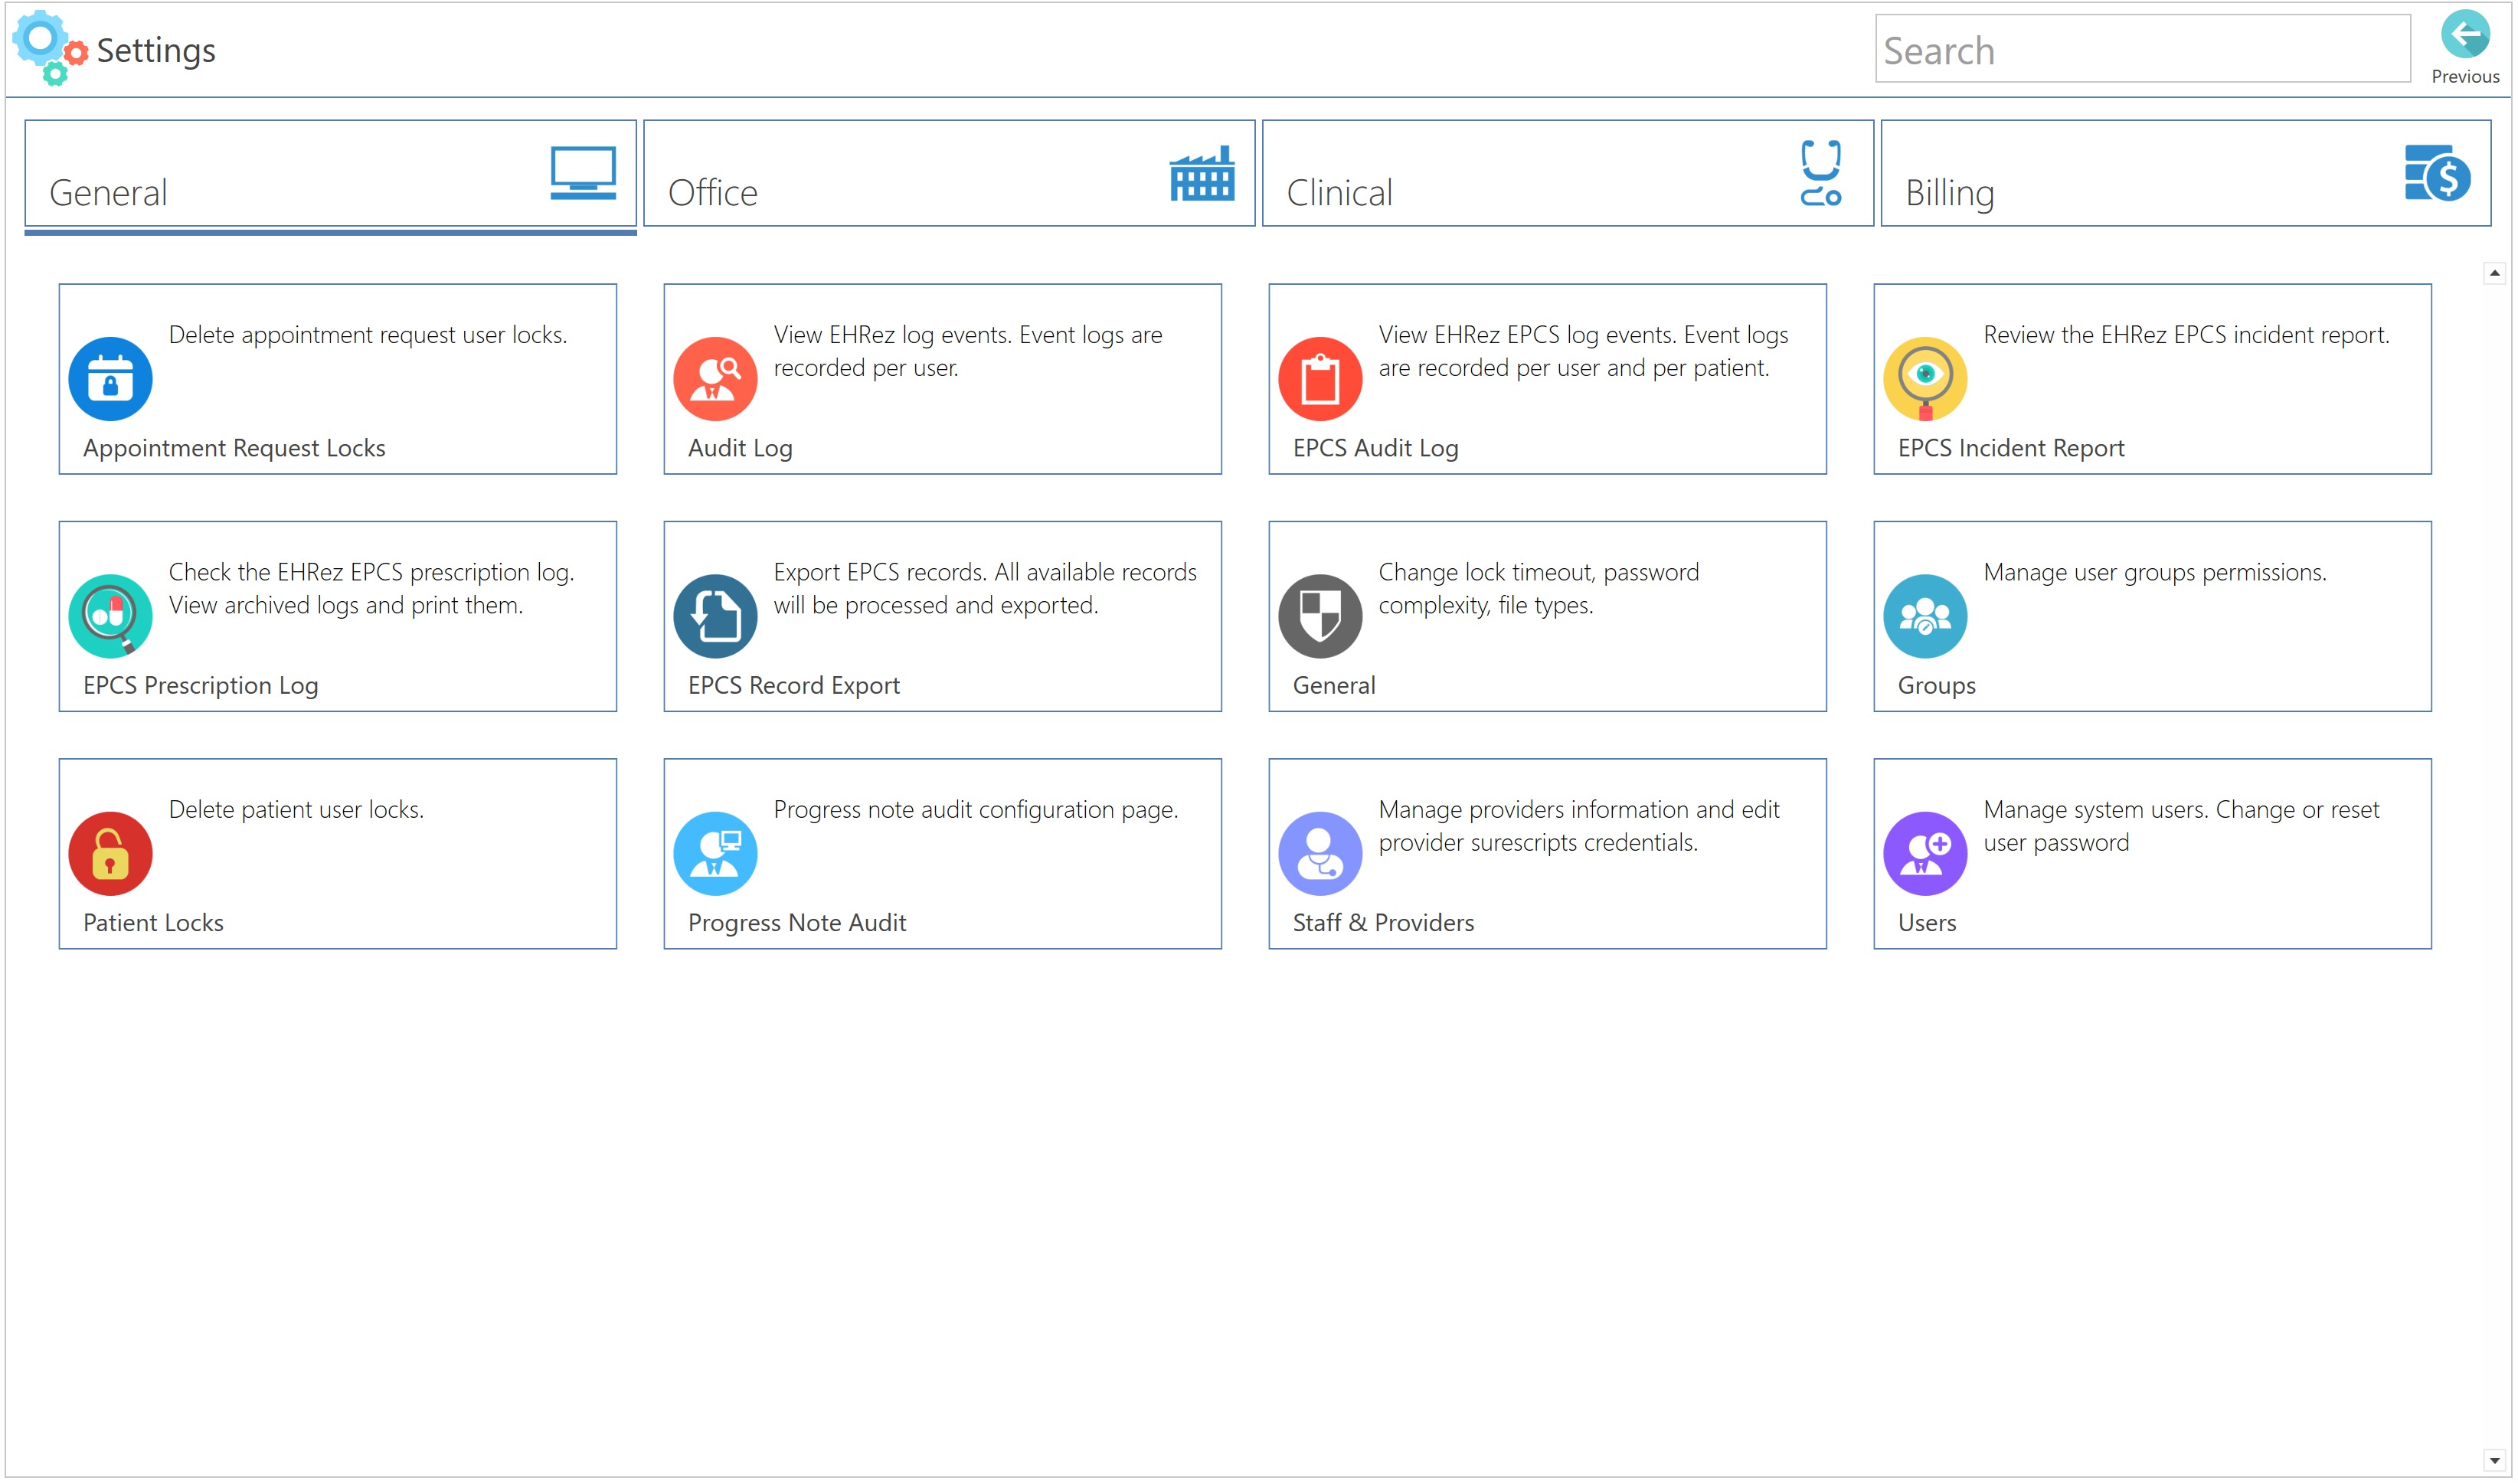Click the General monitor icon
Image resolution: width=2518 pixels, height=1484 pixels.
click(x=583, y=173)
